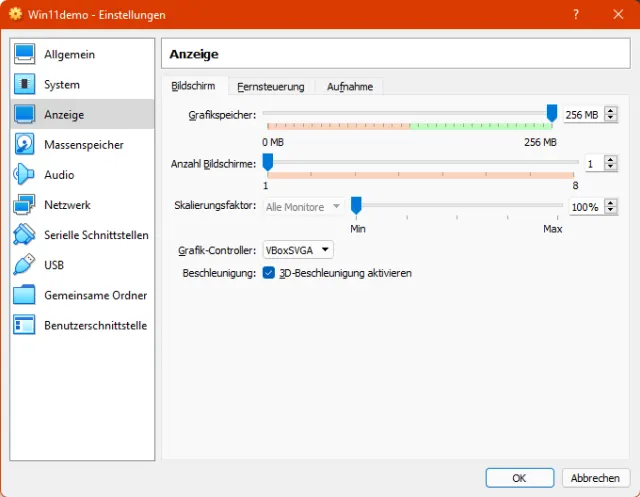The height and width of the screenshot is (497, 640).
Task: Expand the Grafik-Controller VBoxSVGA dropdown
Action: click(x=298, y=250)
